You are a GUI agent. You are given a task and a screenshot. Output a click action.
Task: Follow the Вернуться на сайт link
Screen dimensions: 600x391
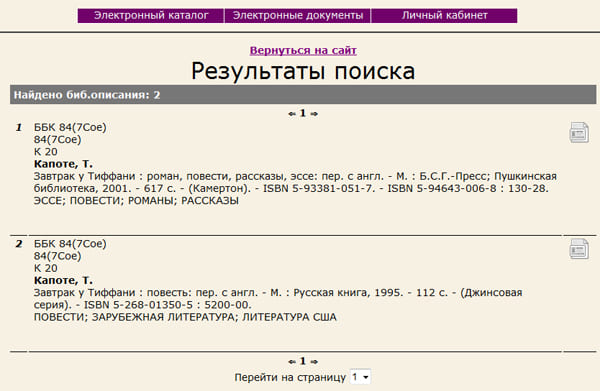click(x=303, y=50)
